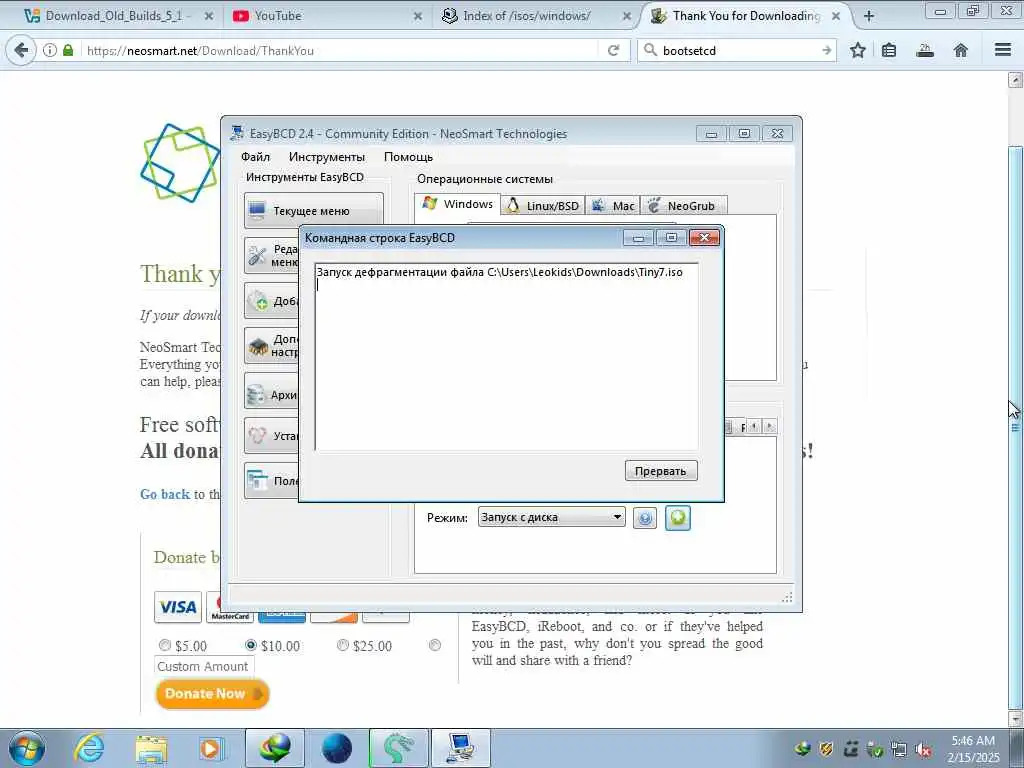
Task: Open the bookmarks list icon
Action: tap(889, 50)
